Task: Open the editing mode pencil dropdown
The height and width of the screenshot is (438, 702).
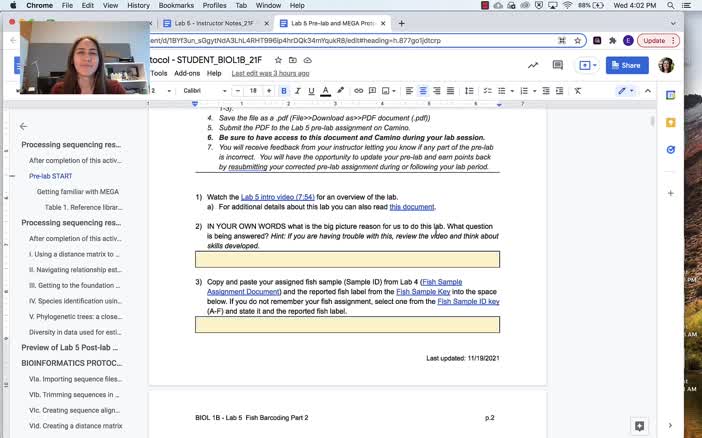Action: [x=625, y=91]
